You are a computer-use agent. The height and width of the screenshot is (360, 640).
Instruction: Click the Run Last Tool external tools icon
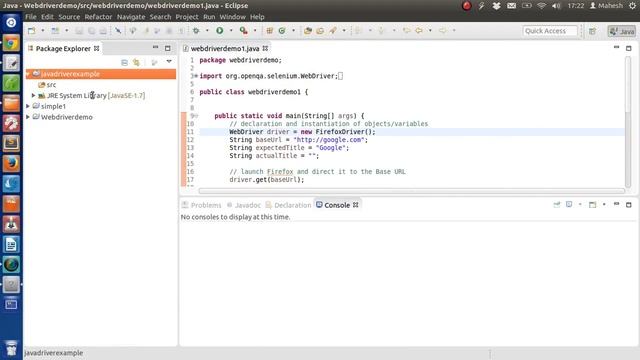[x=244, y=31]
